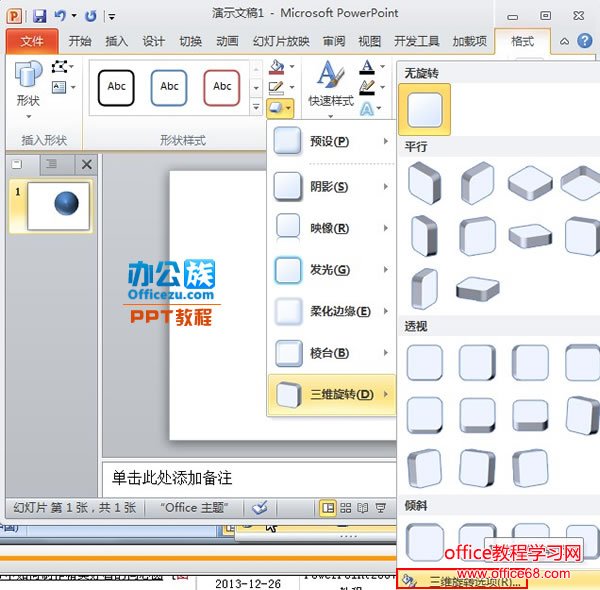Apply the blue outline Abc shape style
This screenshot has width=600, height=590.
169,88
